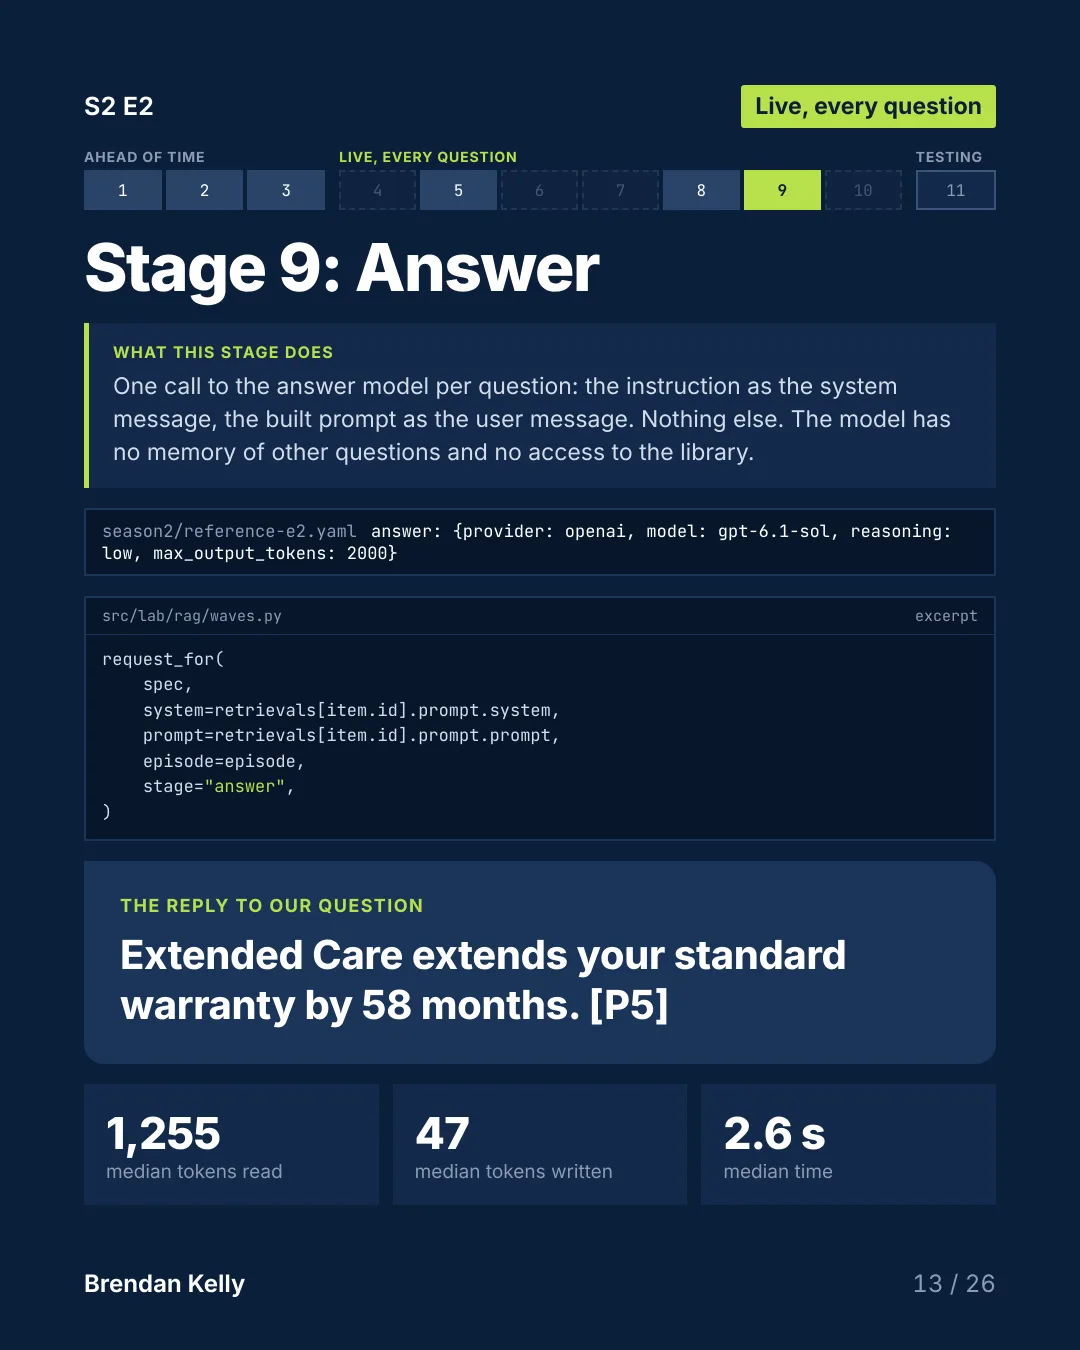Screen dimensions: 1080x1350
Task: Click the stage description paragraph starting "One call"
Action: [x=532, y=419]
